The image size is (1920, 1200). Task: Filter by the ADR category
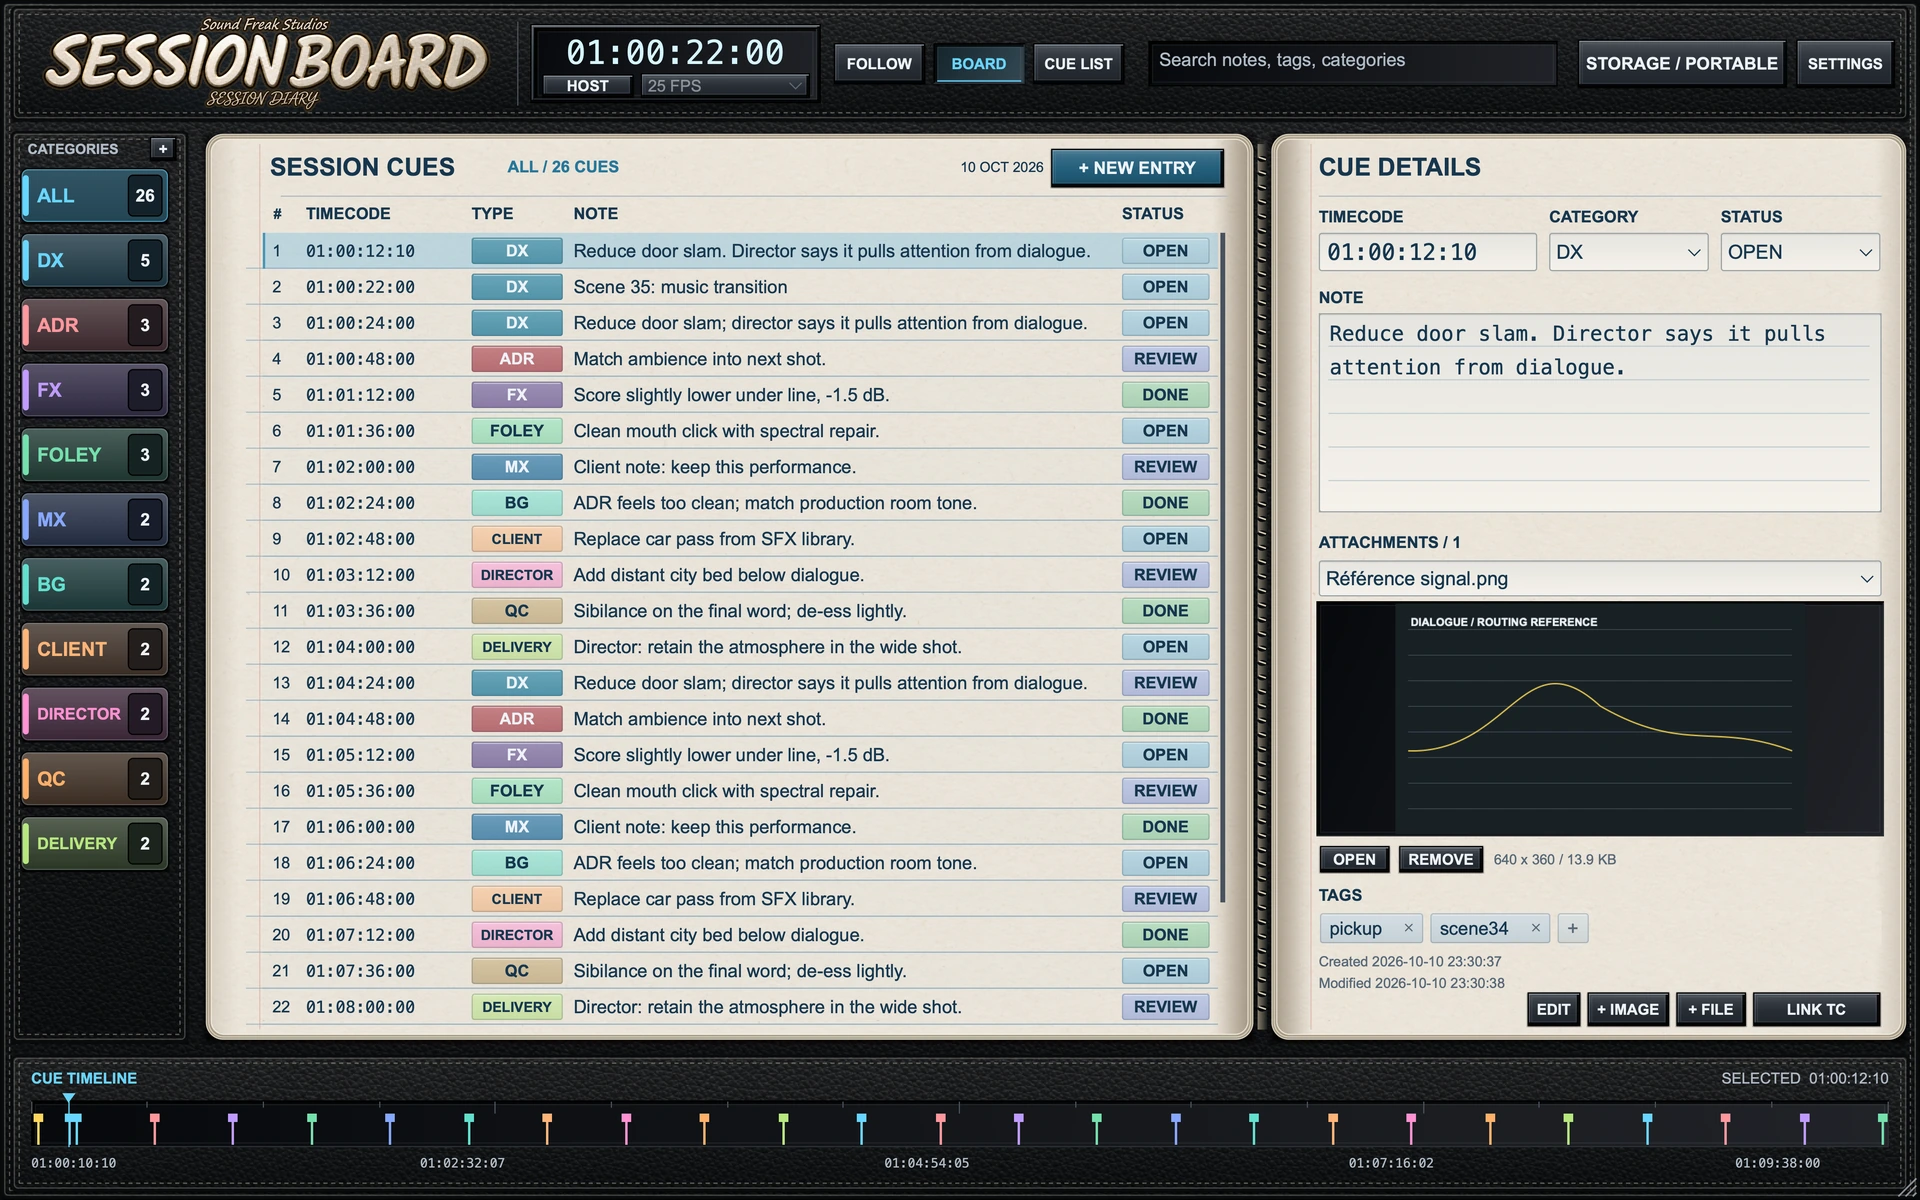click(94, 325)
